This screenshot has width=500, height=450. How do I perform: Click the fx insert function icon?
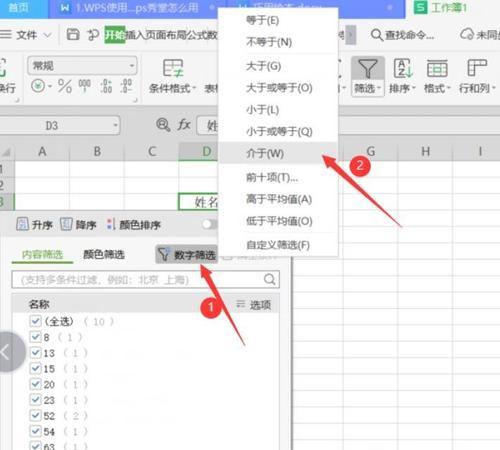coord(184,125)
